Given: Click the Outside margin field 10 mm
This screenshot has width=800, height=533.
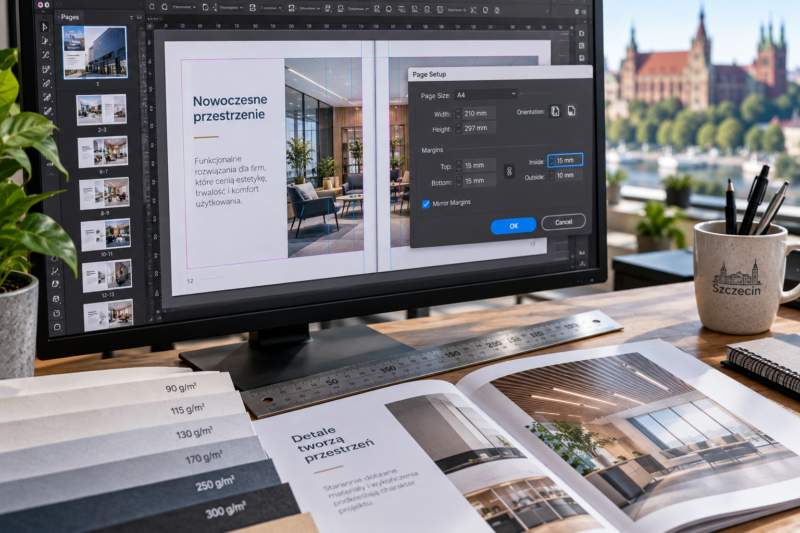Looking at the screenshot, I should [x=568, y=175].
